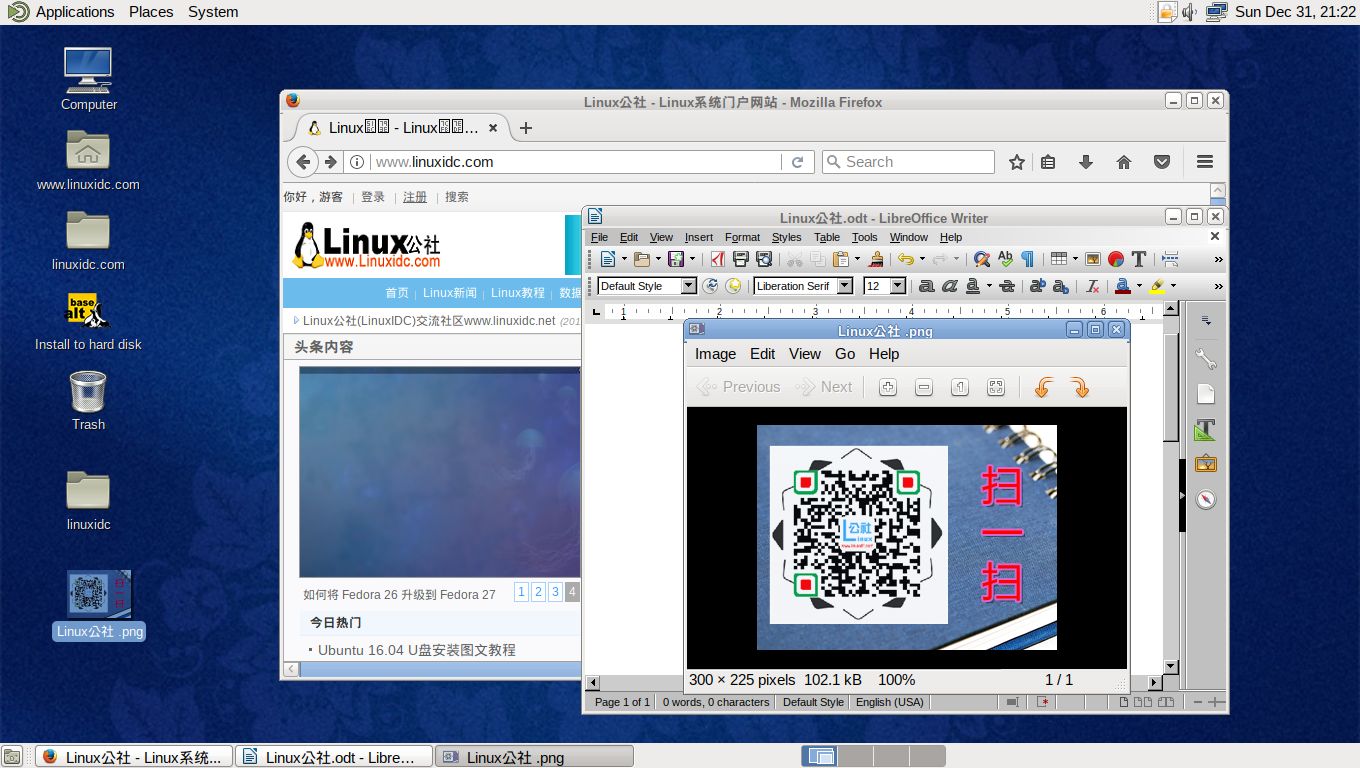Click the 注册 register link

coord(415,197)
